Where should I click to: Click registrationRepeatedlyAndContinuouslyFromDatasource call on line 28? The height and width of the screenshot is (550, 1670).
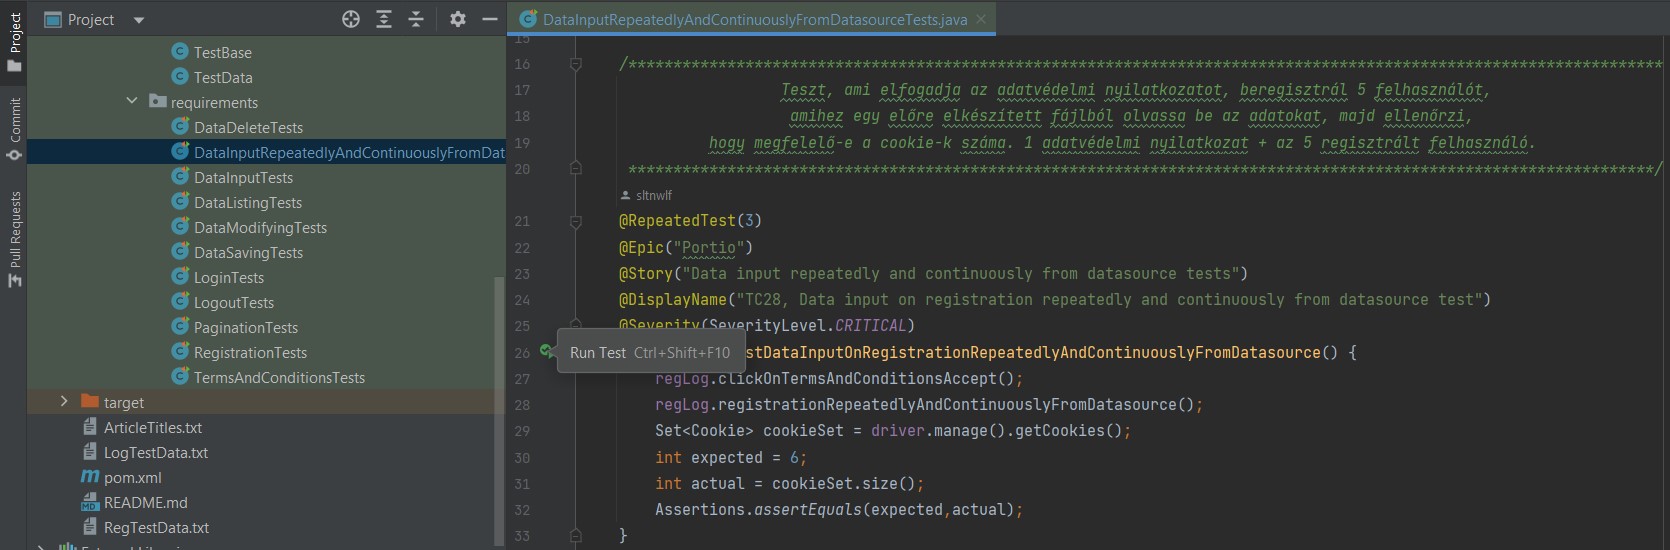947,404
